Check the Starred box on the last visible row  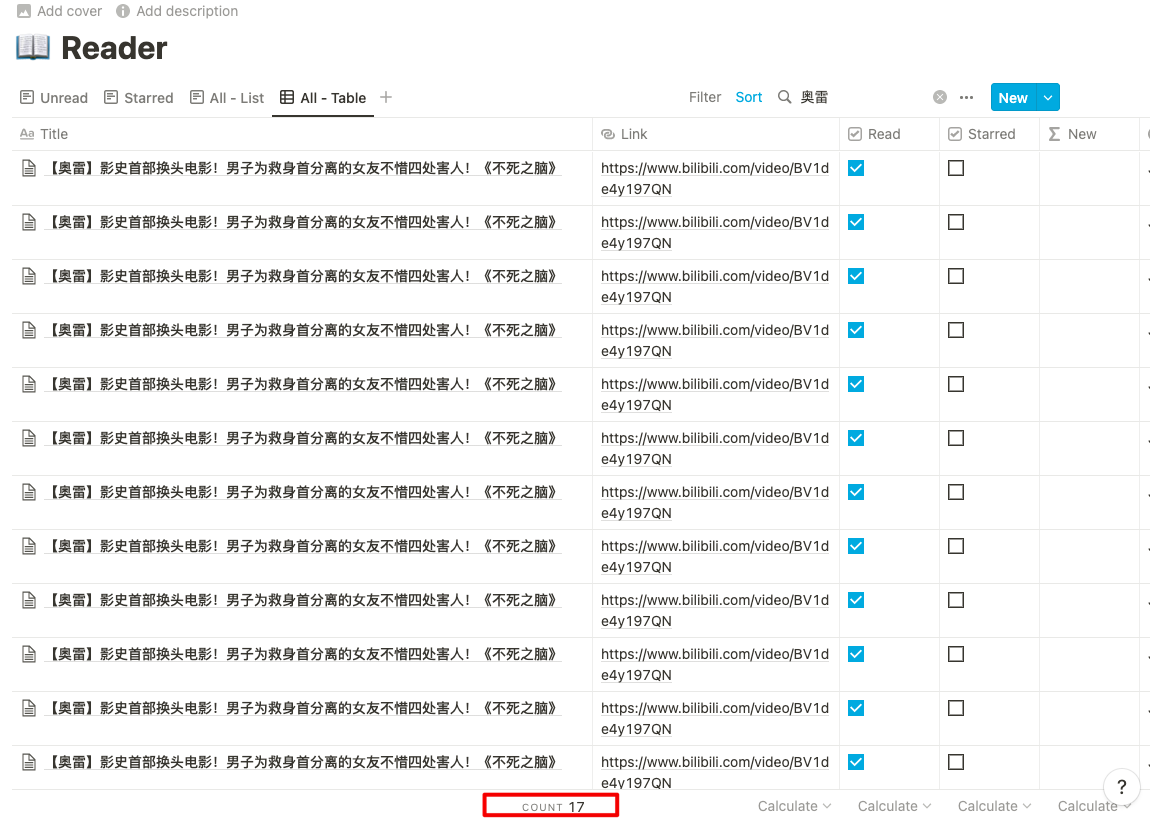tap(955, 761)
